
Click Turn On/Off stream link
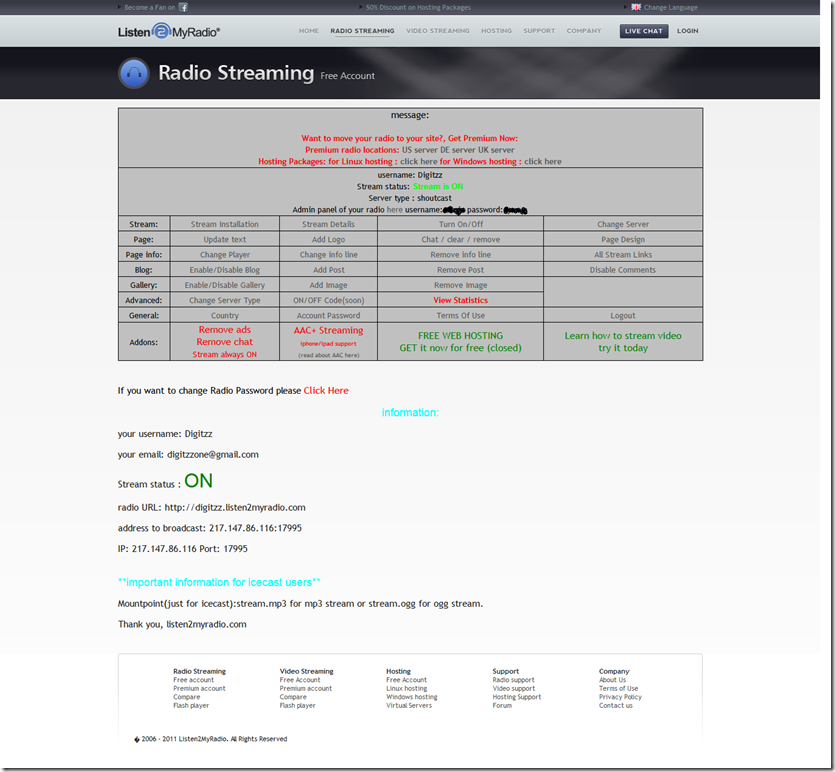point(461,224)
